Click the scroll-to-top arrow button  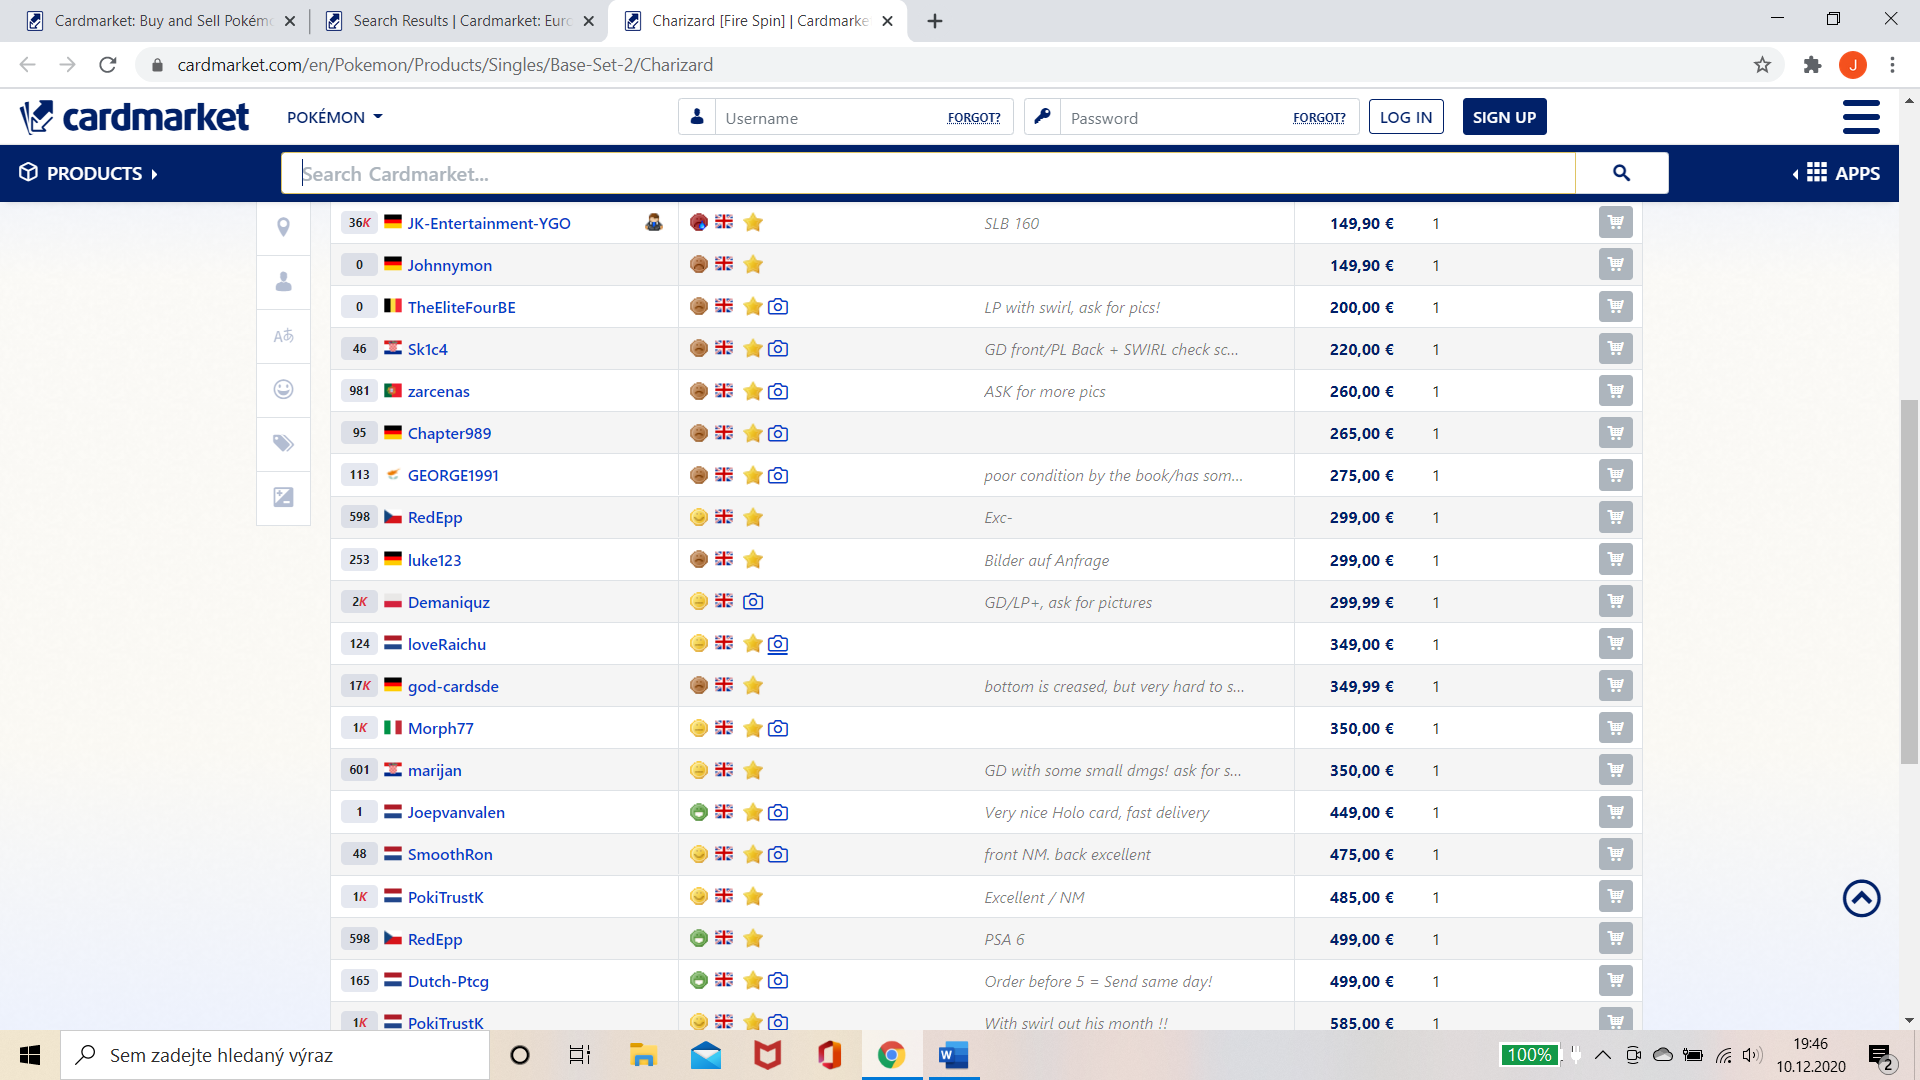(x=1861, y=898)
